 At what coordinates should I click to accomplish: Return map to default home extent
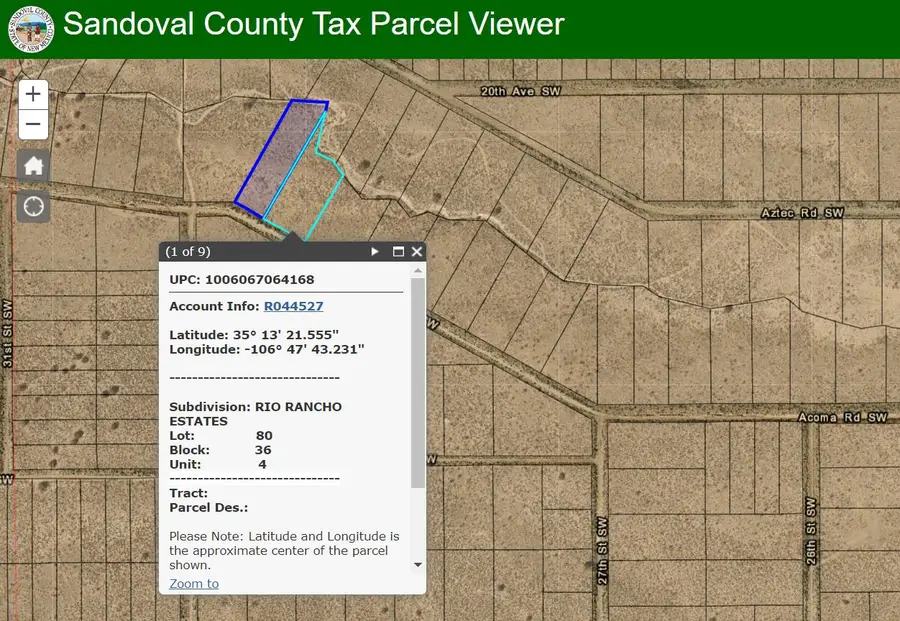(x=33, y=166)
